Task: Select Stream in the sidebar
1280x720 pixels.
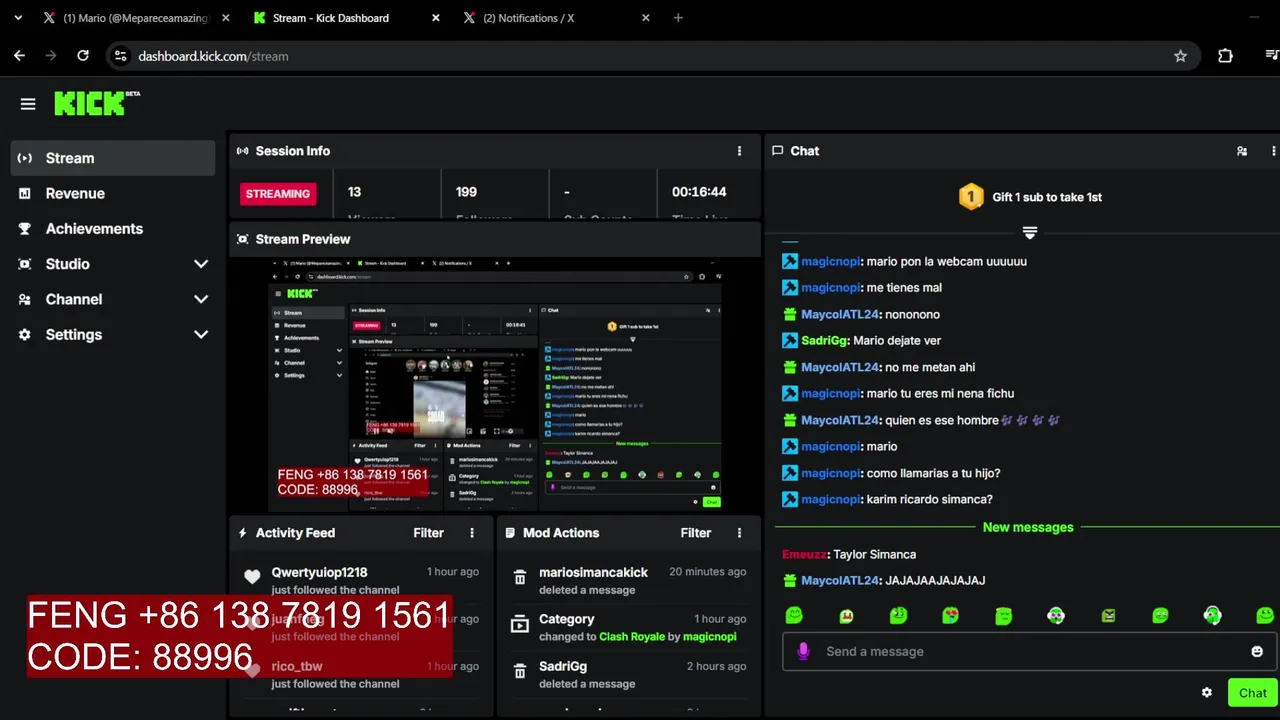Action: [x=113, y=158]
